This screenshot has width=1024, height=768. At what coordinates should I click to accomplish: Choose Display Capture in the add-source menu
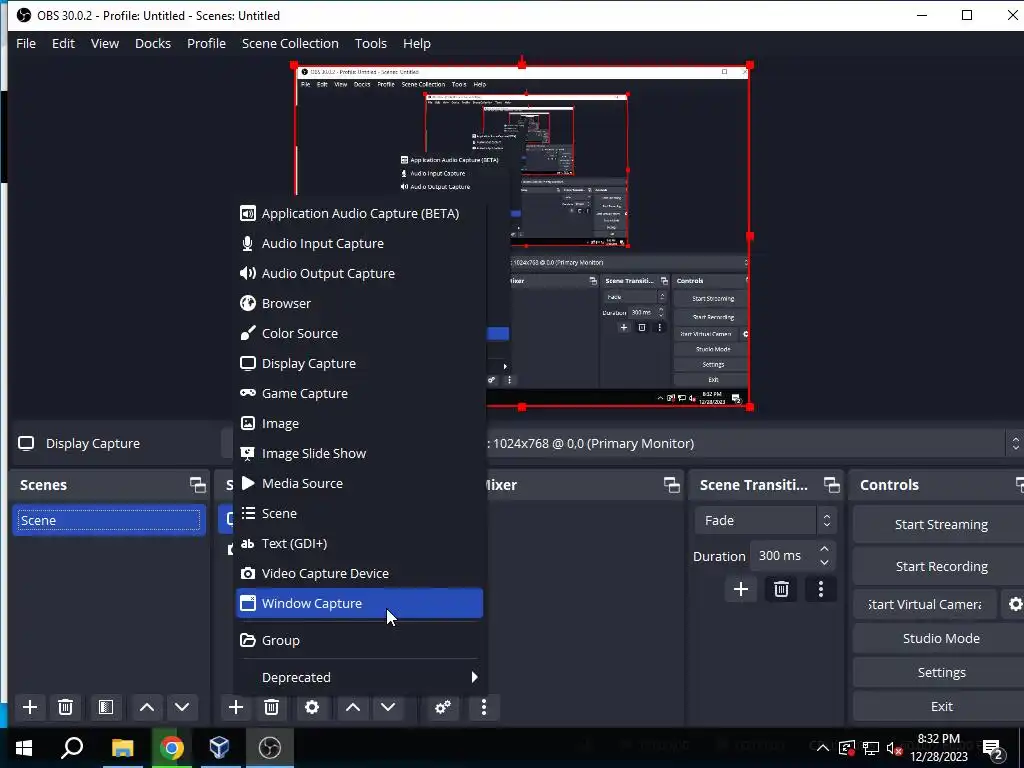tap(359, 364)
